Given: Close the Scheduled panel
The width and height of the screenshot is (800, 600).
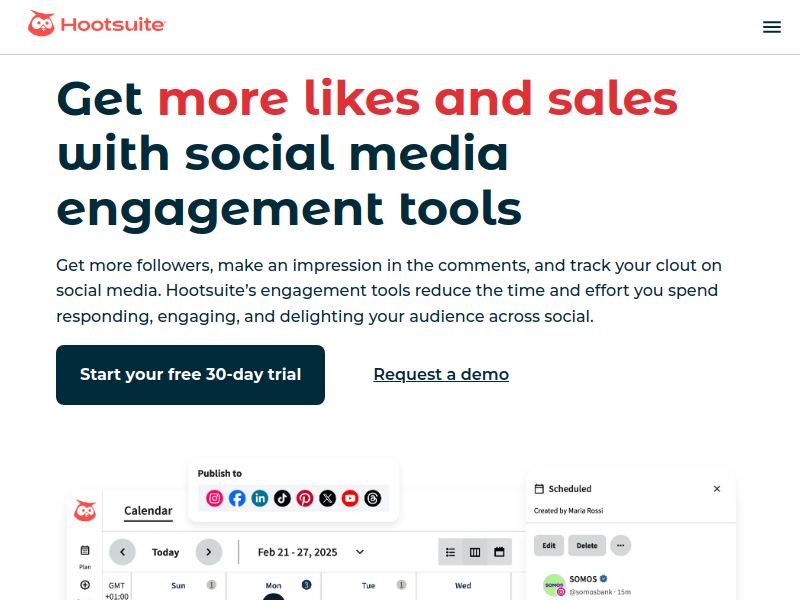Looking at the screenshot, I should 717,489.
